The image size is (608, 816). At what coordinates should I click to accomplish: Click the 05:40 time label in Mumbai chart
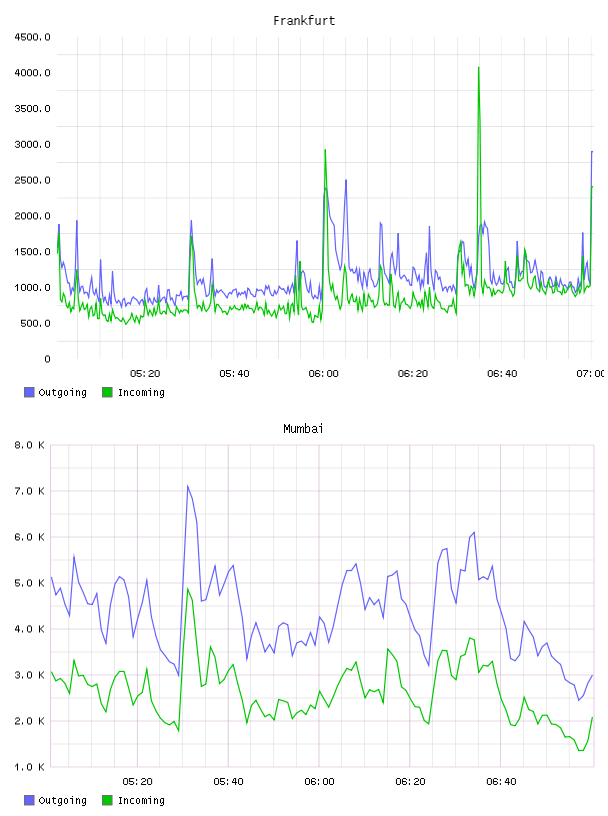228,782
